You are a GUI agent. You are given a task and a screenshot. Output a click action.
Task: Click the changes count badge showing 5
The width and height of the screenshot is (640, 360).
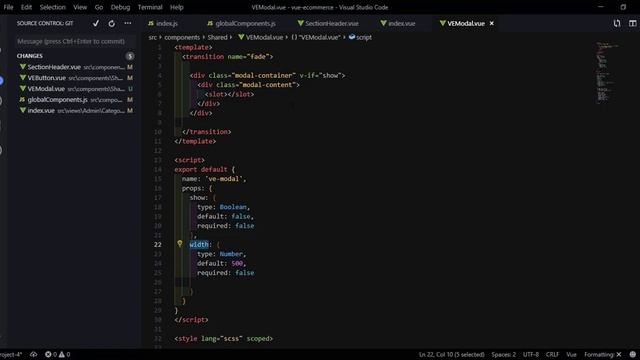click(x=130, y=56)
